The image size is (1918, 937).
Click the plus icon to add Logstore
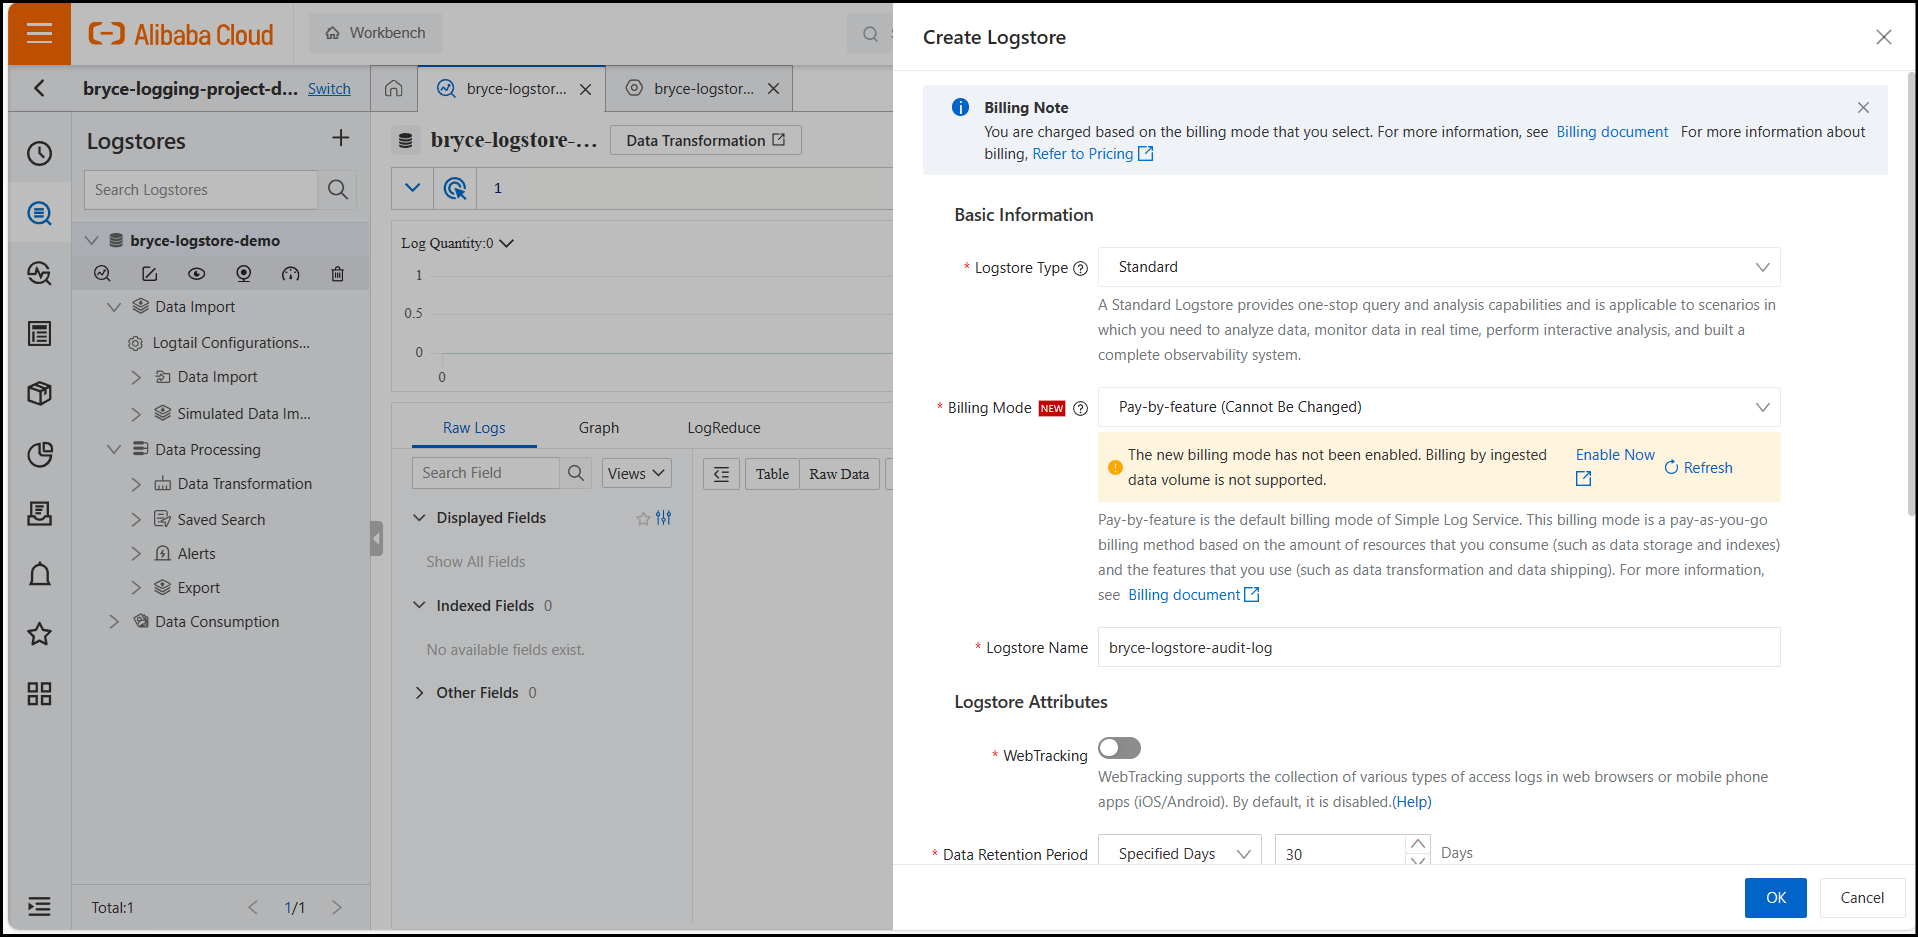click(340, 138)
